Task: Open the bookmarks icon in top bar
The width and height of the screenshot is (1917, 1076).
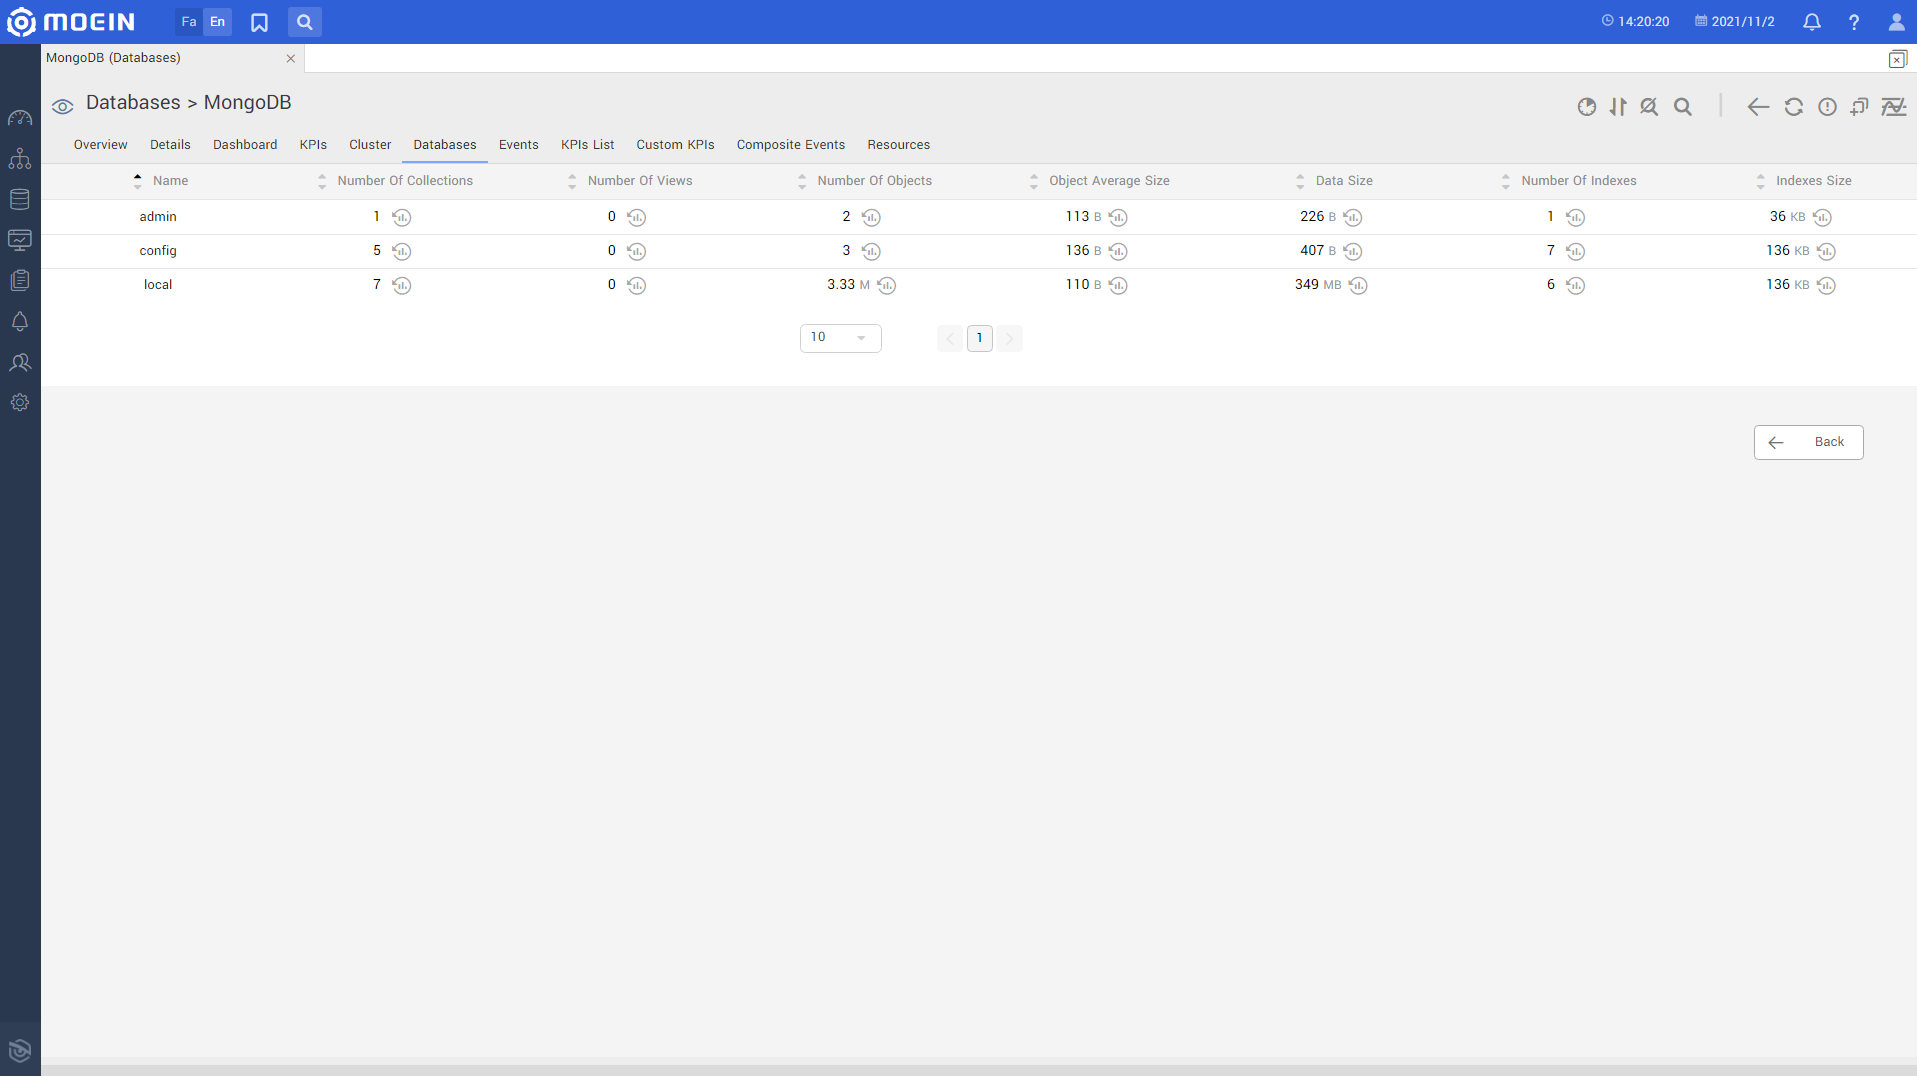Action: click(259, 22)
